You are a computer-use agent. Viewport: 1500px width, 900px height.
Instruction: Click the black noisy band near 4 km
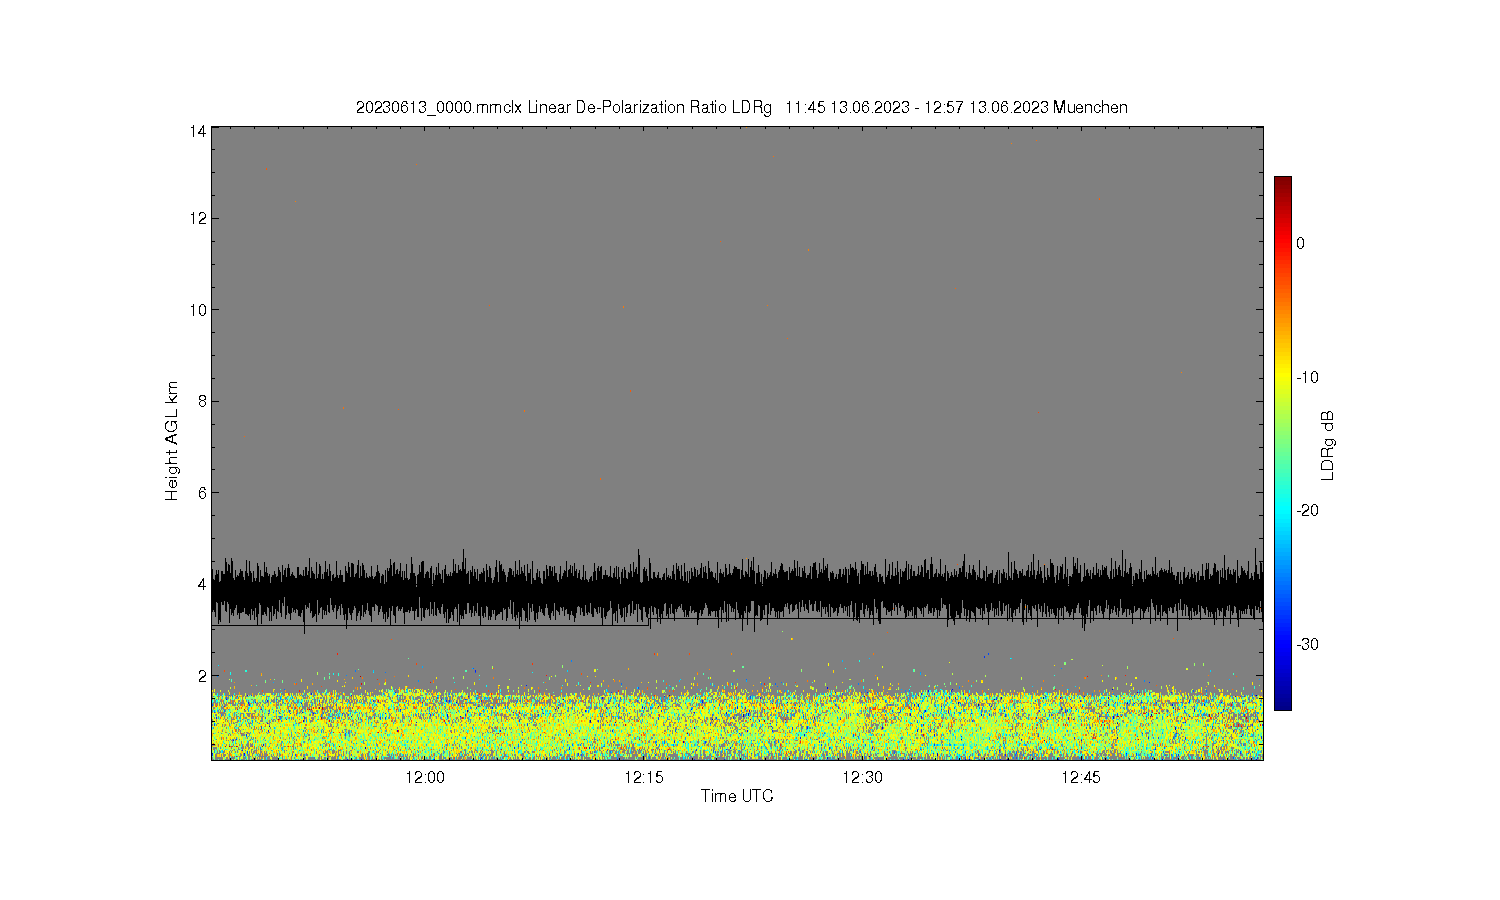pos(737,590)
